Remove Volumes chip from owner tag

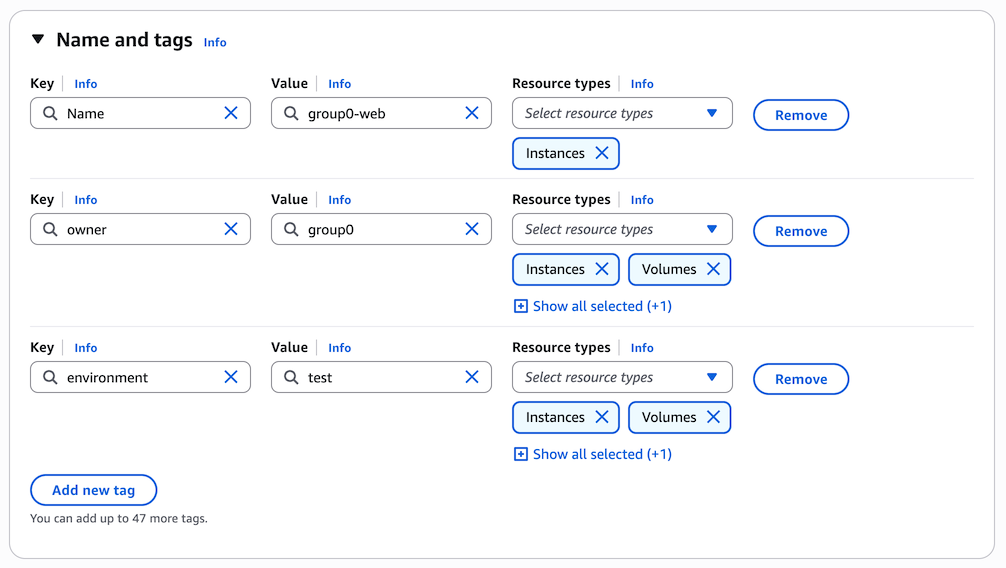pos(713,269)
